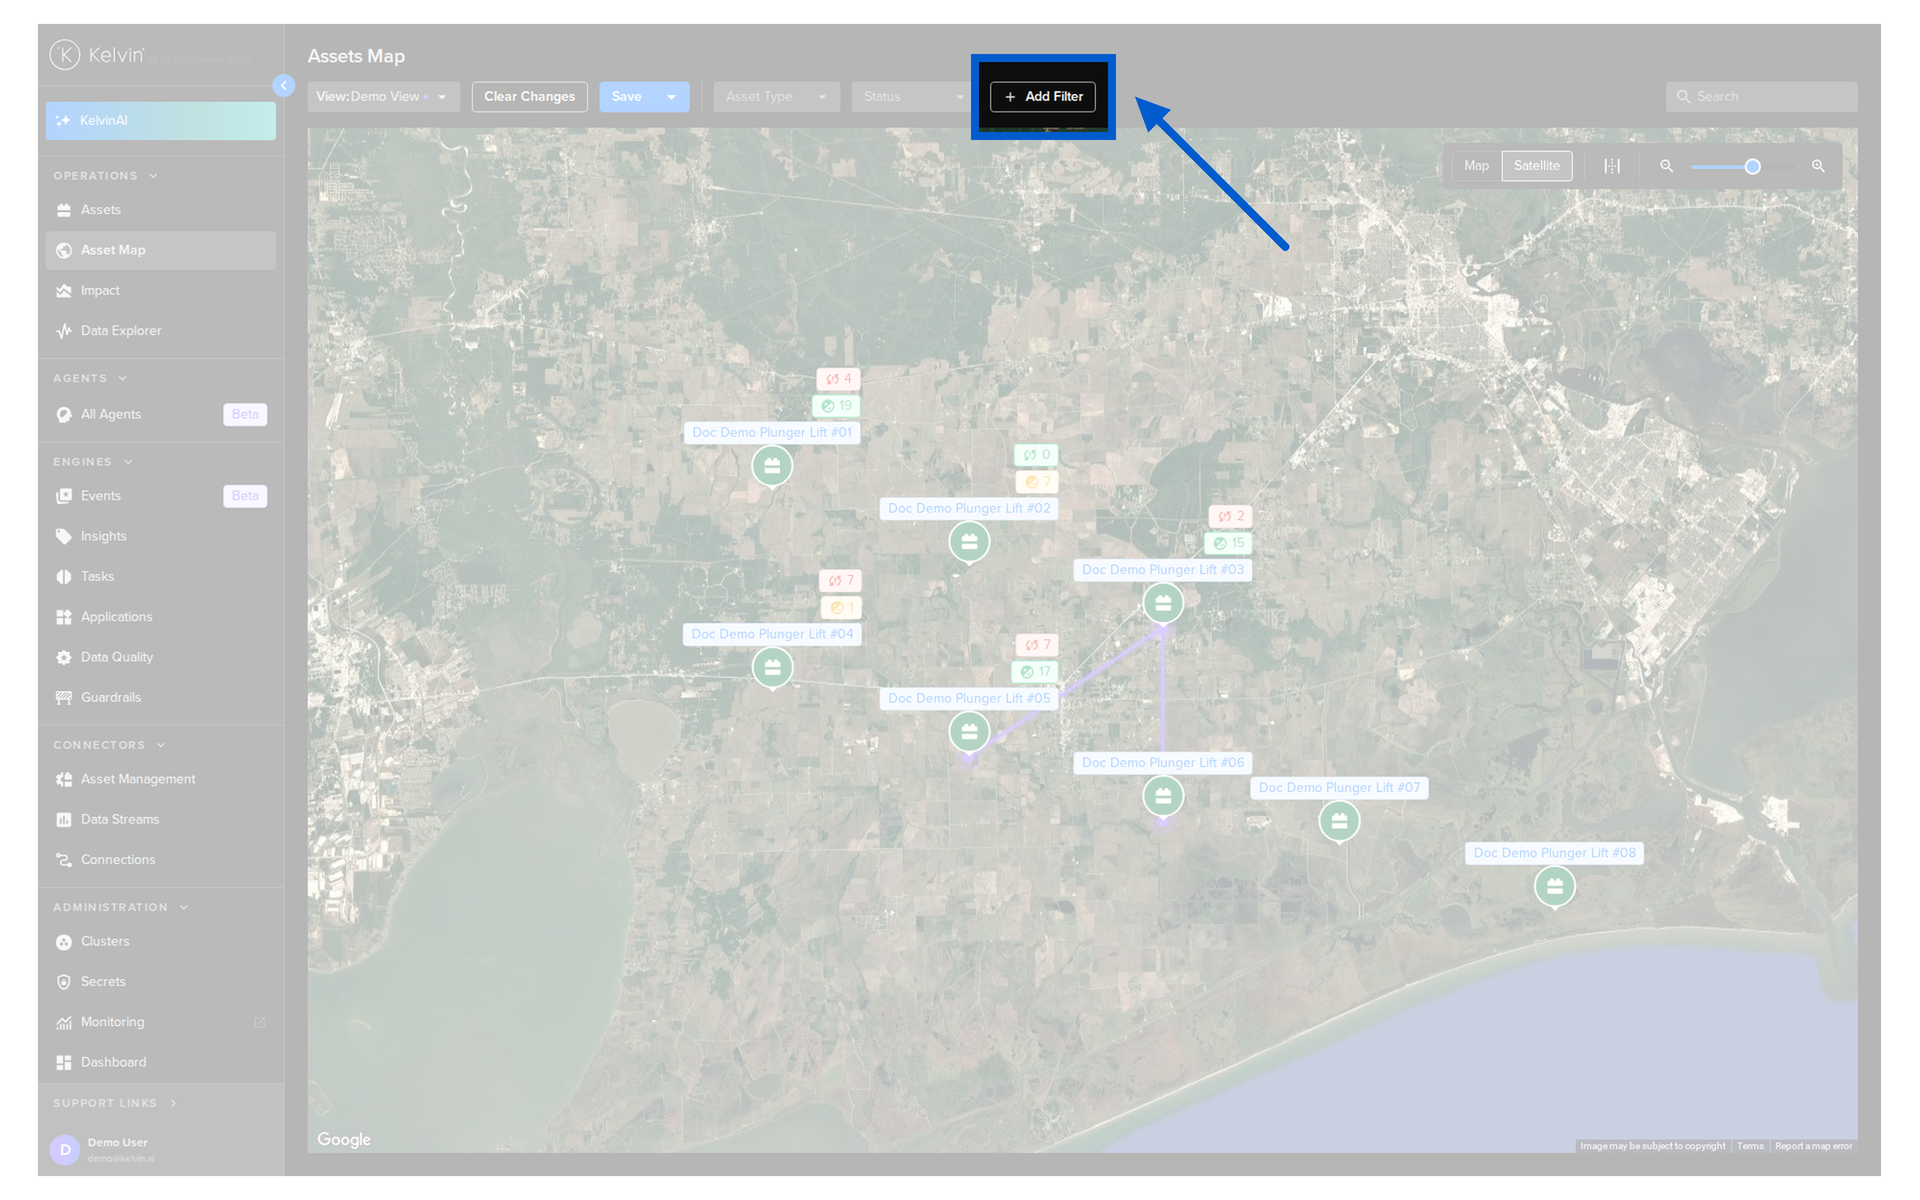Open the Asset Type filter dropdown
The height and width of the screenshot is (1200, 1920).
click(x=776, y=97)
